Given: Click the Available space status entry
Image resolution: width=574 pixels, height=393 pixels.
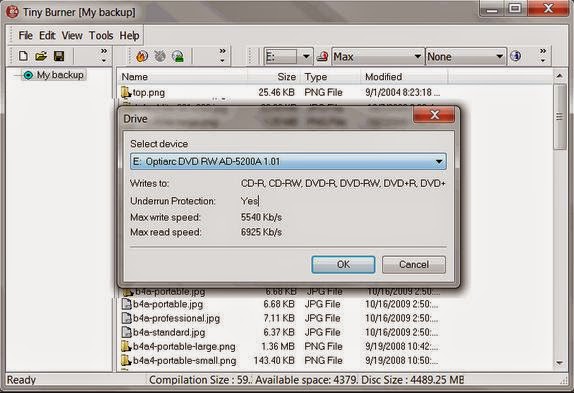Looking at the screenshot, I should click(306, 380).
